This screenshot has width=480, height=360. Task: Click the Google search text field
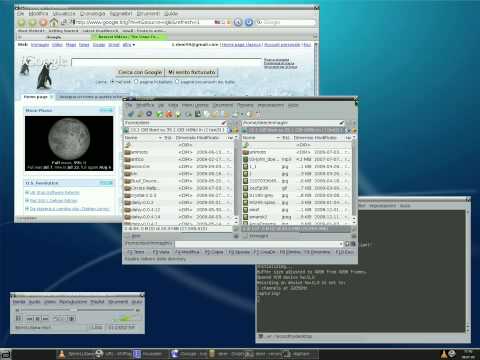(x=166, y=62)
